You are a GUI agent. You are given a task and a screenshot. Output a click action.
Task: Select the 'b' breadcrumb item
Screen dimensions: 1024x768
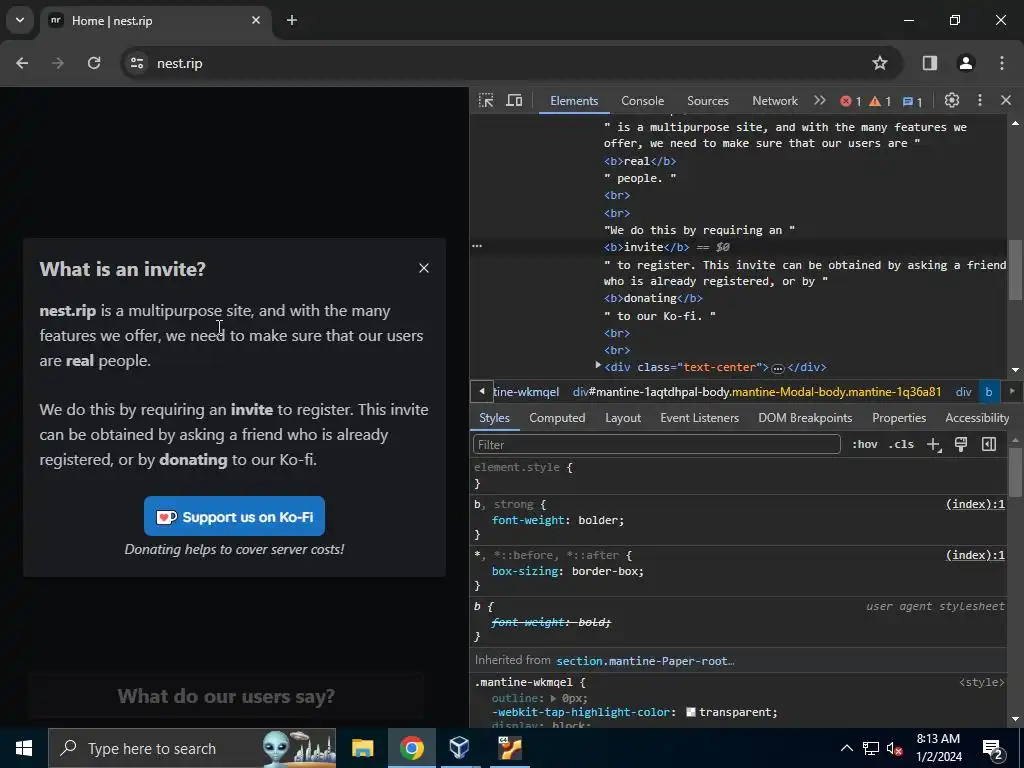989,392
